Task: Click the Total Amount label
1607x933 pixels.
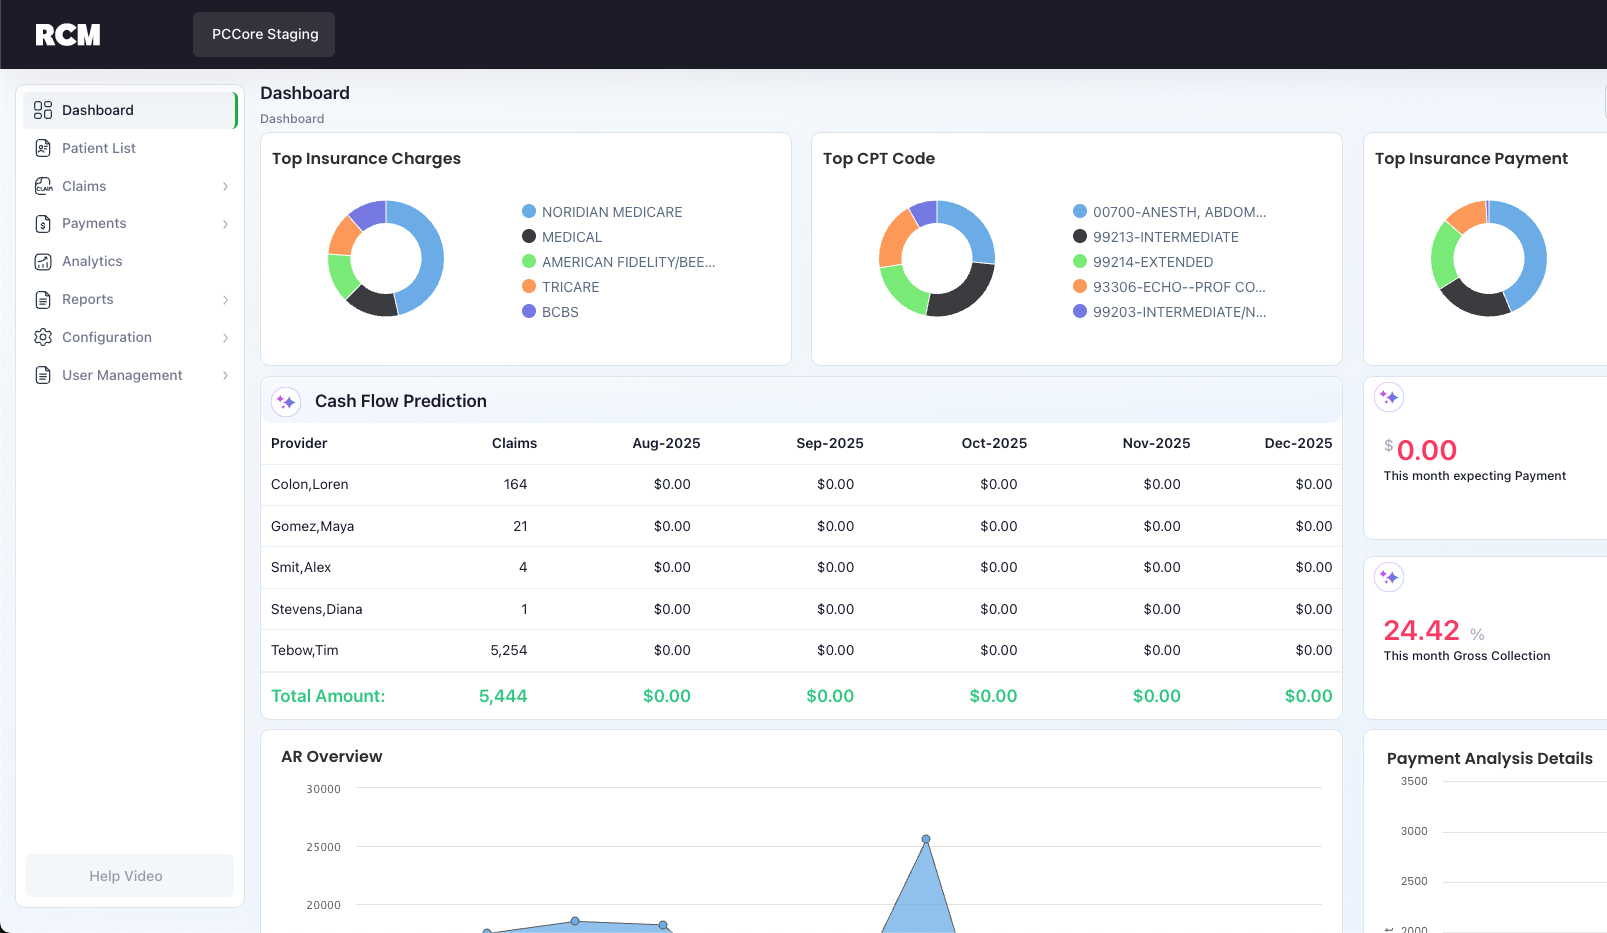Action: pyautogui.click(x=328, y=696)
